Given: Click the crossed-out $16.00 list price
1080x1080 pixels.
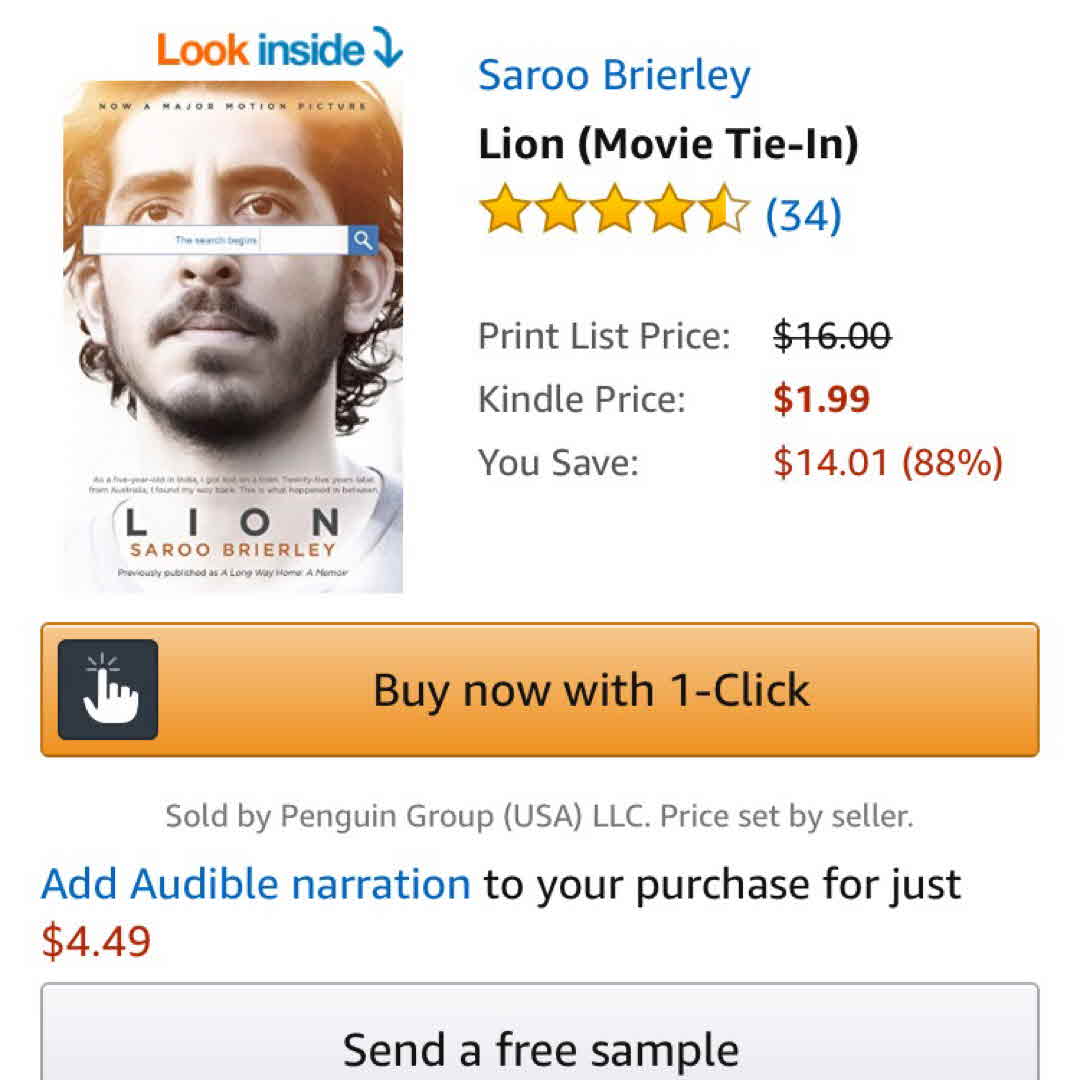Looking at the screenshot, I should click(x=832, y=336).
